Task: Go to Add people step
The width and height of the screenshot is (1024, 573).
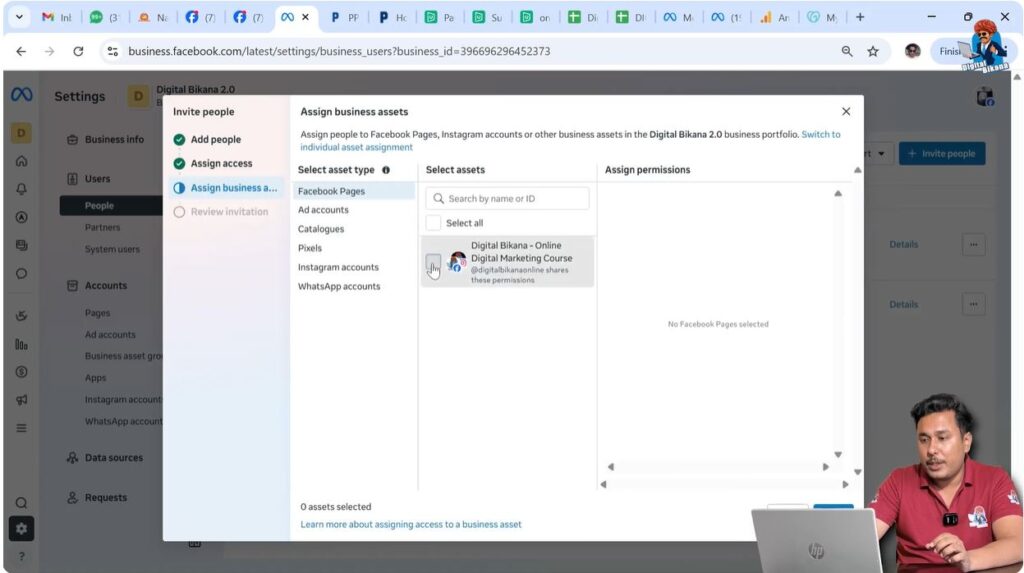Action: [216, 139]
